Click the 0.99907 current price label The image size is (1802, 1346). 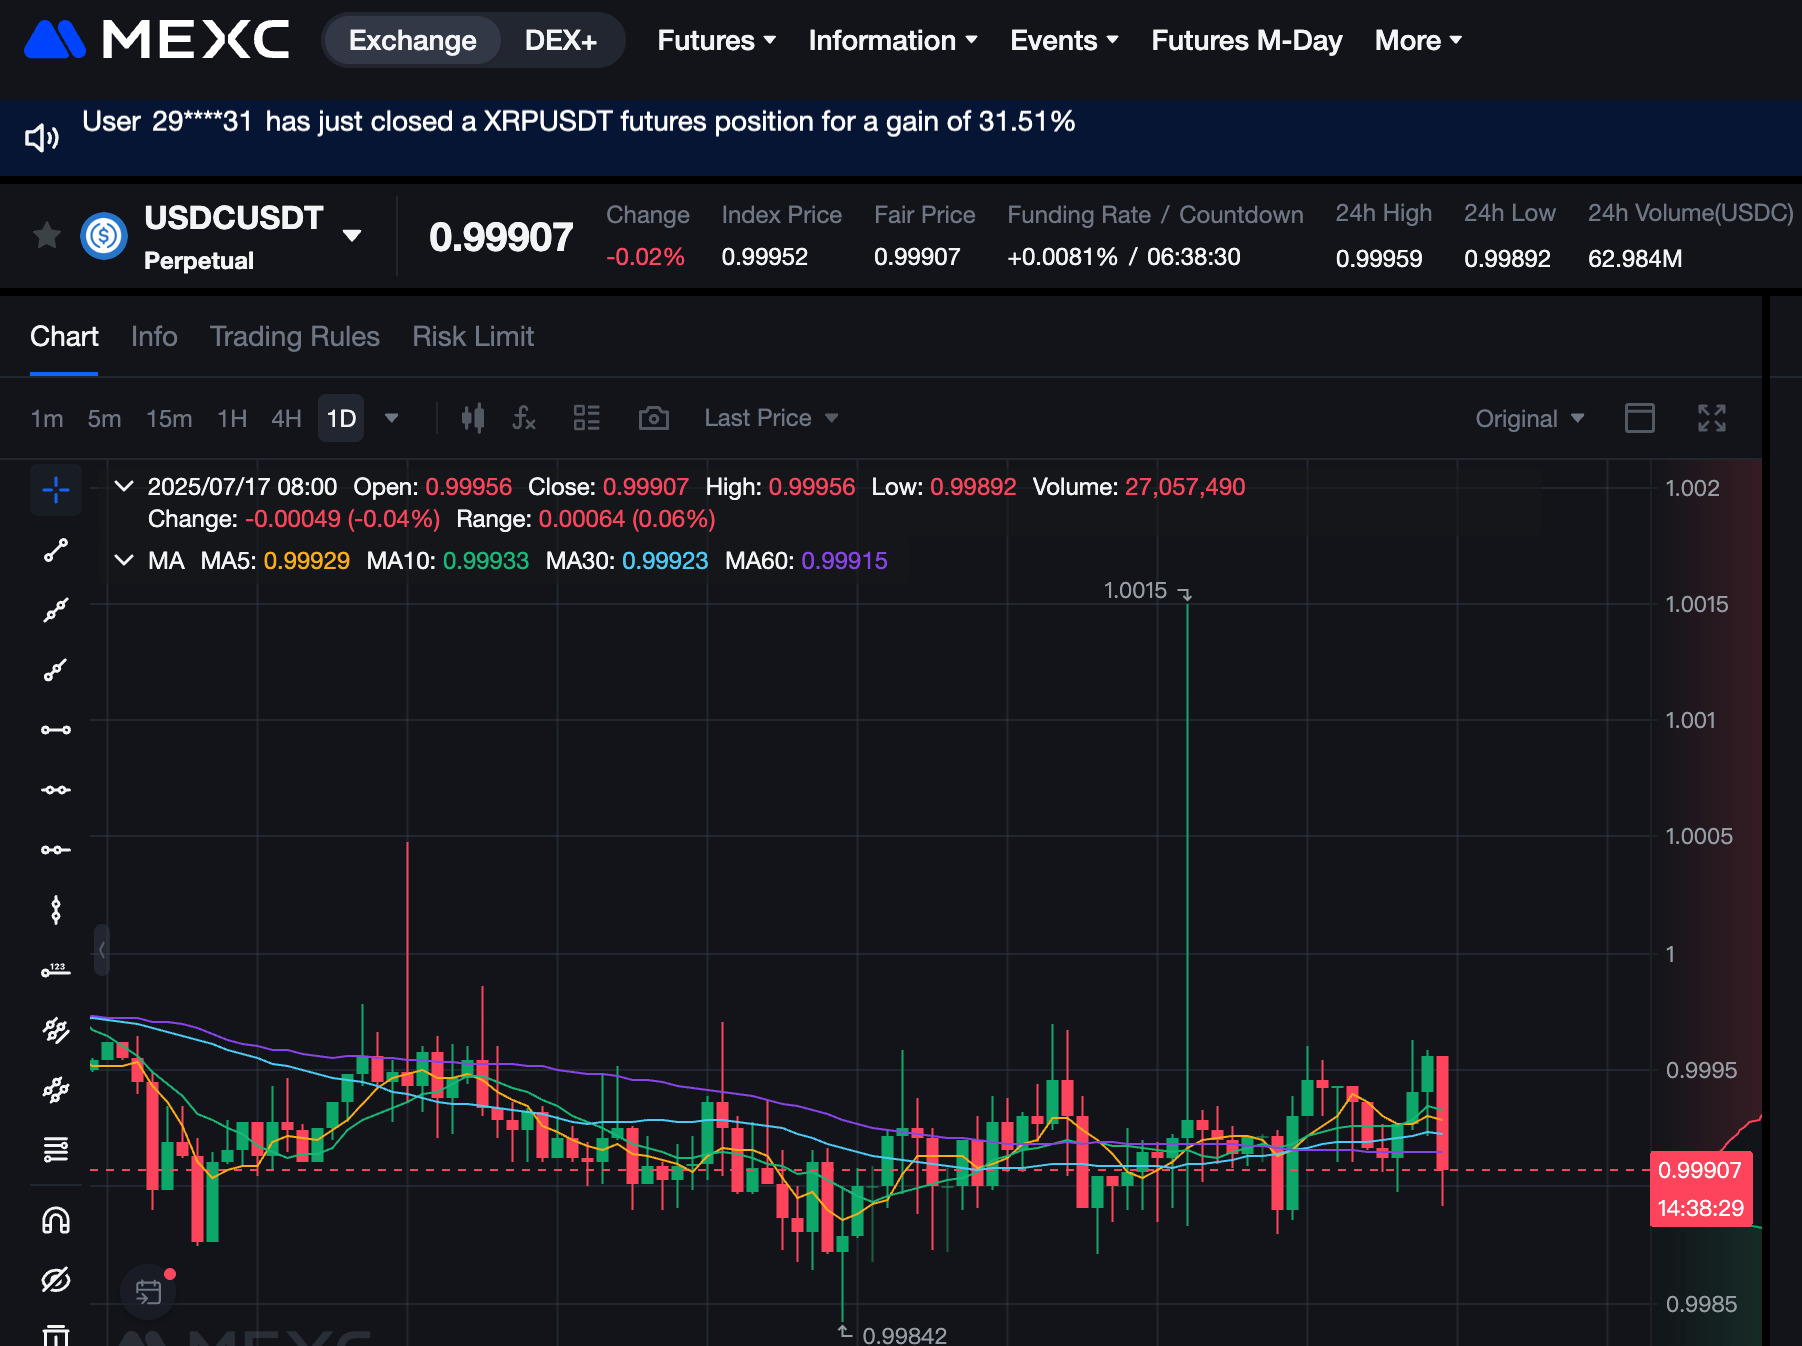[1699, 1170]
